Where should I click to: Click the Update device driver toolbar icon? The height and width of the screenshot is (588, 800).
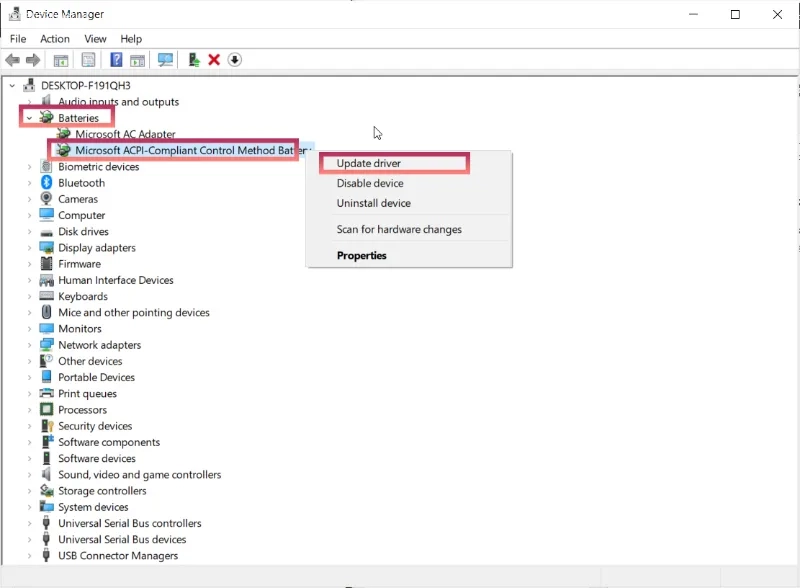(x=194, y=60)
